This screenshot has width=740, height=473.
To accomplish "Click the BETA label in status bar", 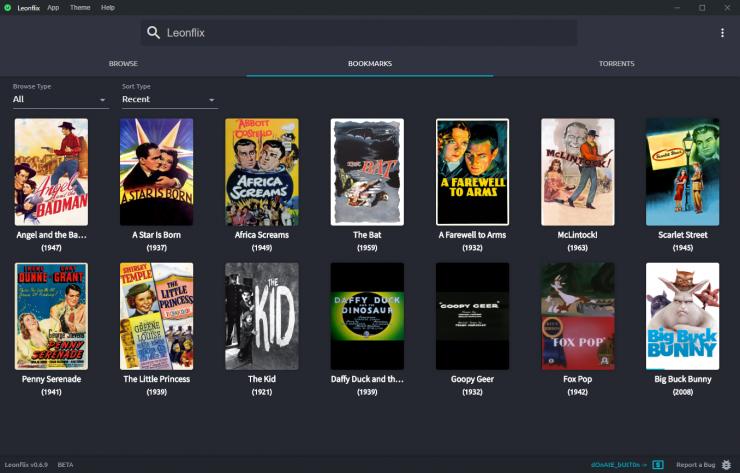I will tap(65, 465).
